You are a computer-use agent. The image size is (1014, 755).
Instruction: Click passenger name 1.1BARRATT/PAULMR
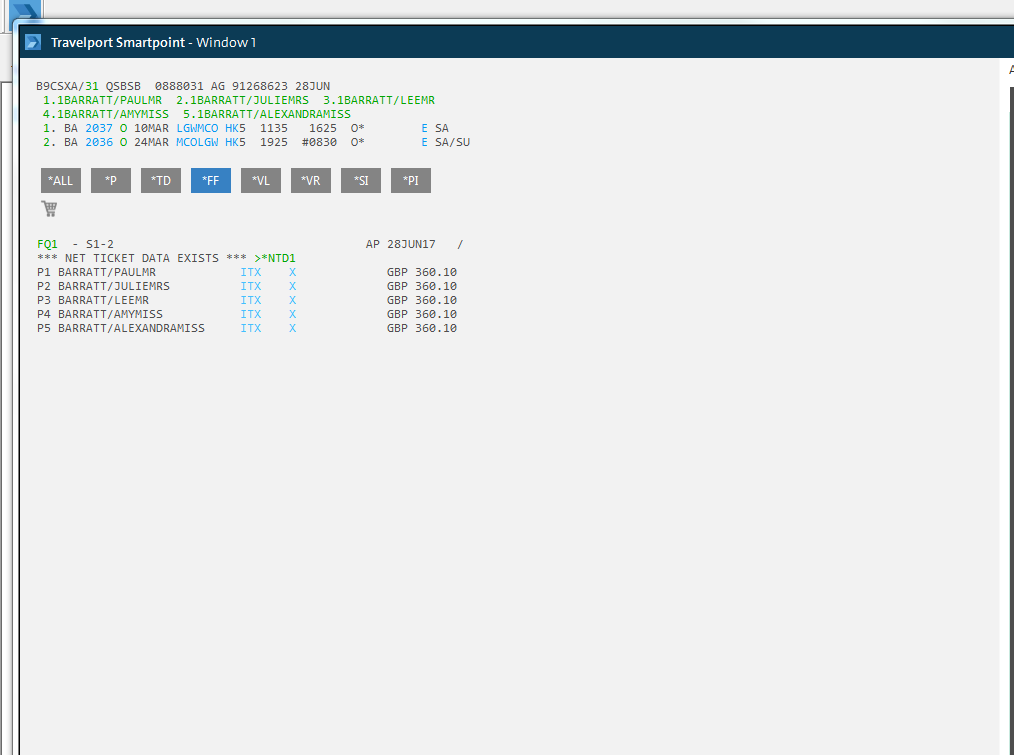[102, 100]
